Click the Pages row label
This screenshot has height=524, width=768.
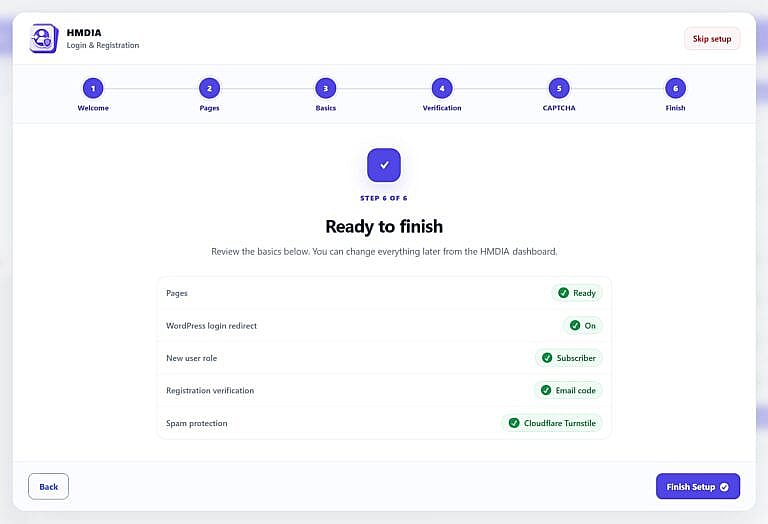point(177,293)
